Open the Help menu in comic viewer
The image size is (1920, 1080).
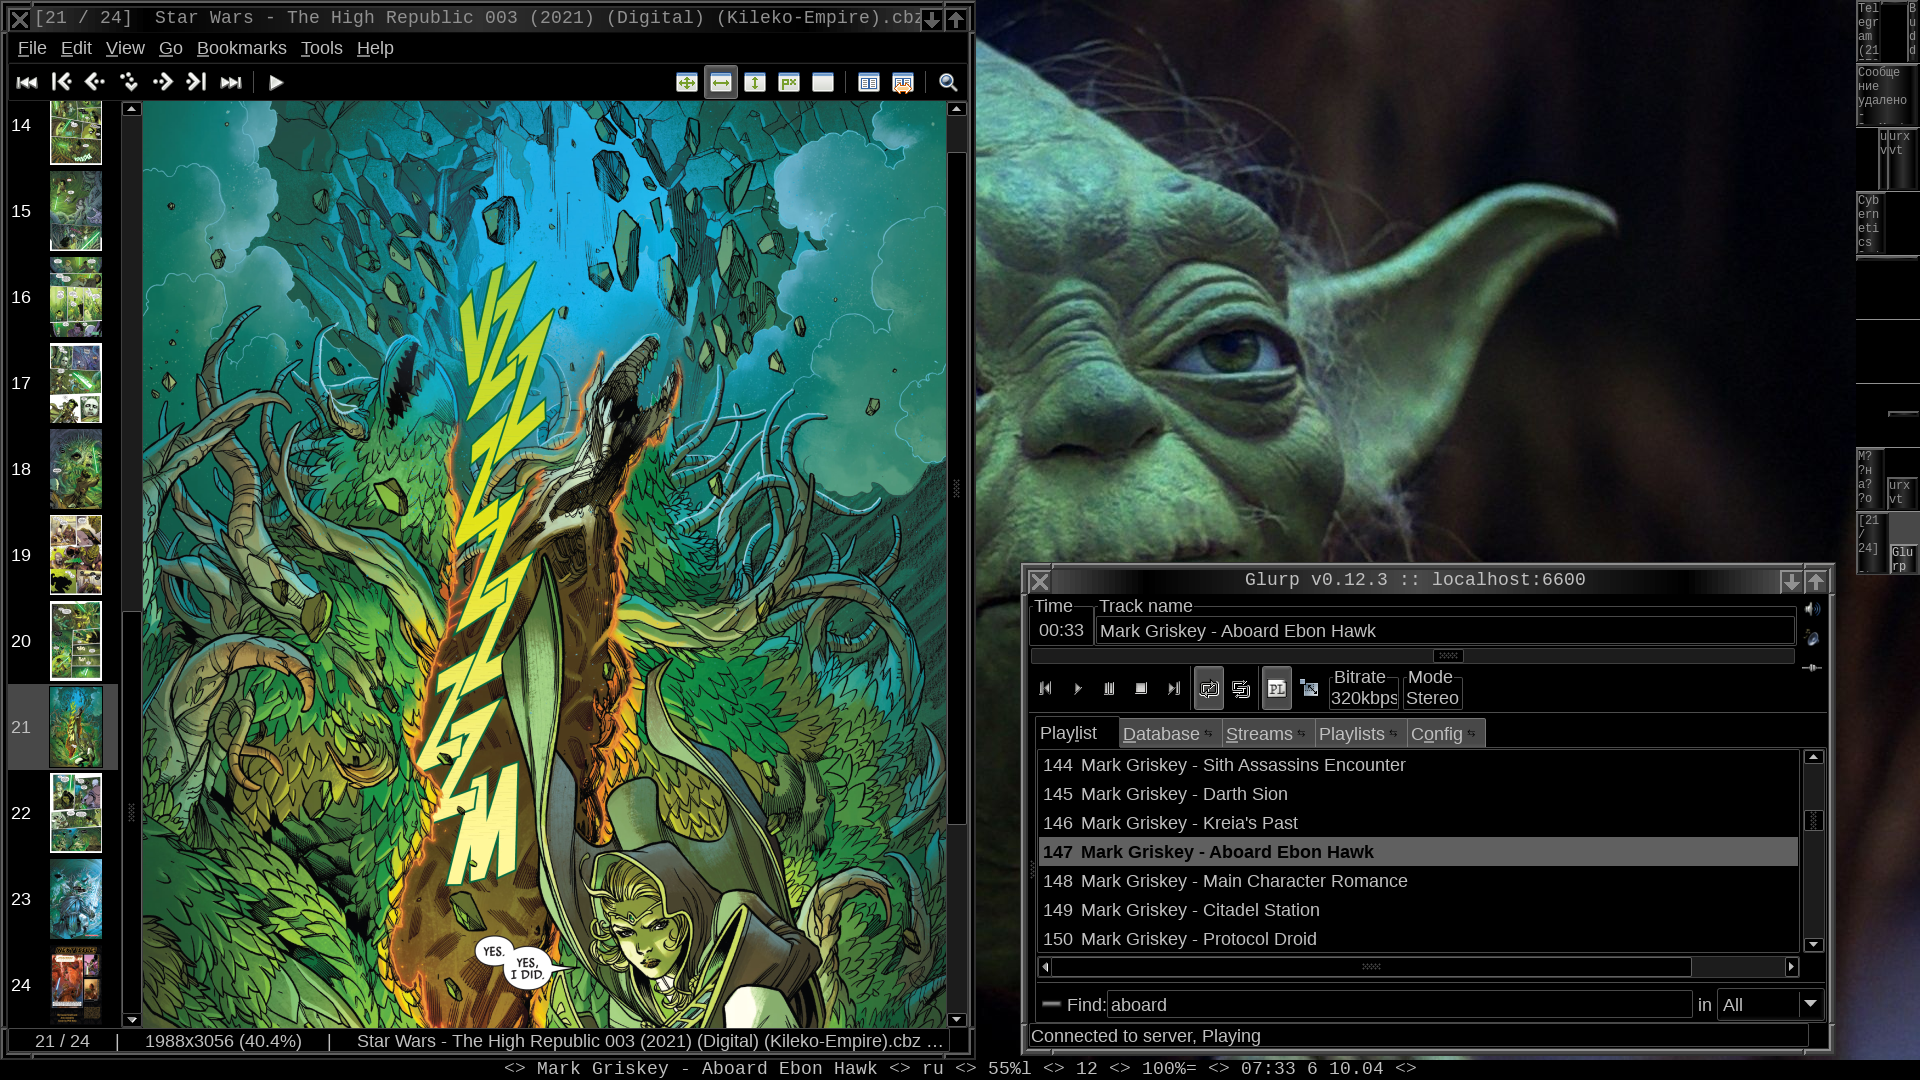click(x=375, y=48)
